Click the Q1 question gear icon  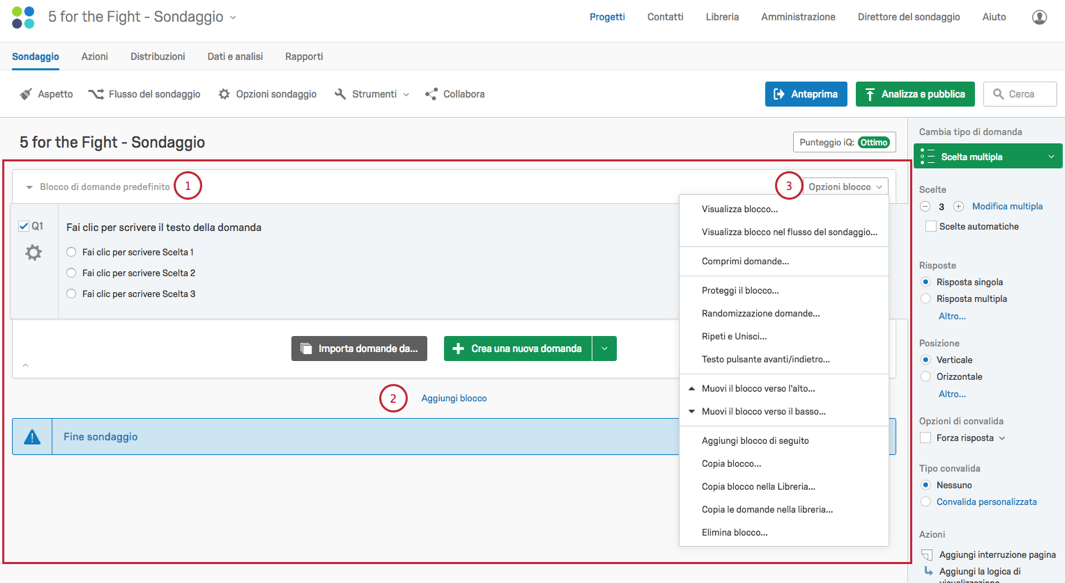coord(33,253)
